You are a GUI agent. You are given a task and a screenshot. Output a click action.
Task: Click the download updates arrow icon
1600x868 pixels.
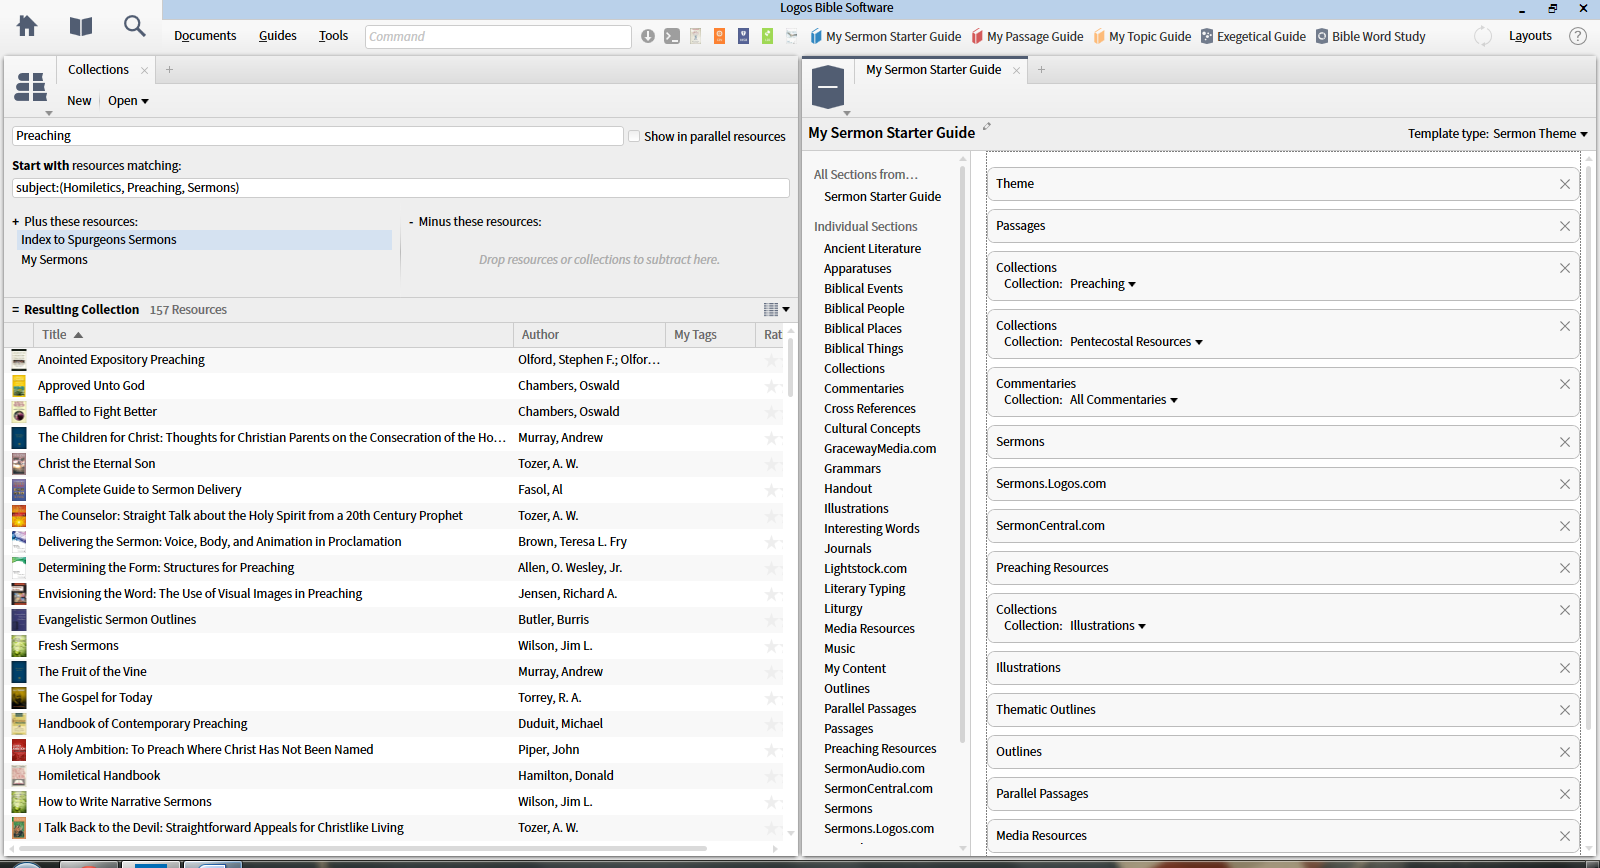648,36
